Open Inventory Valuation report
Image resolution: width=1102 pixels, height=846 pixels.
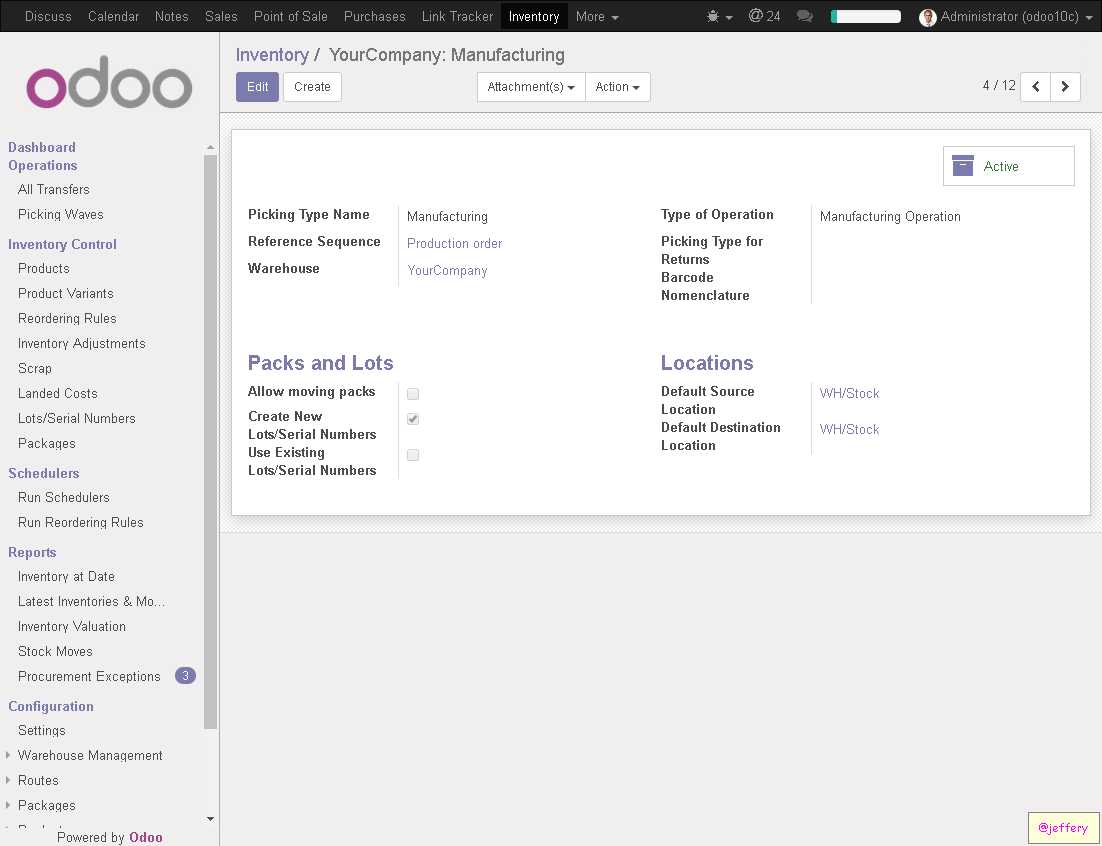coord(72,626)
